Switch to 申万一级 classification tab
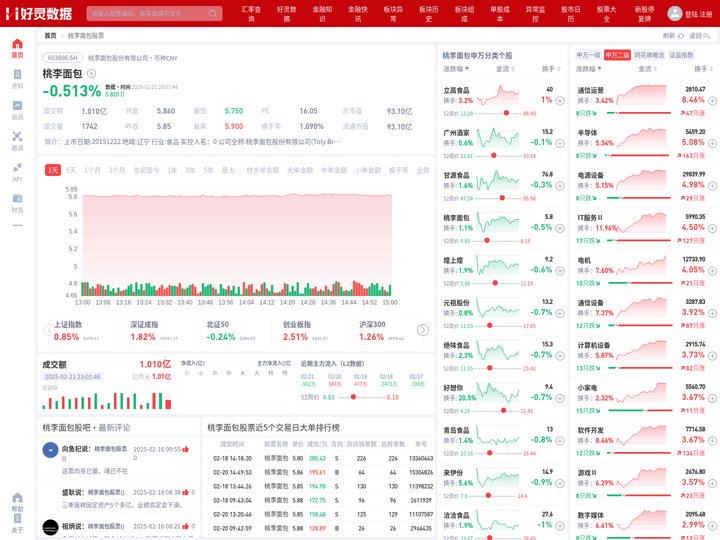 [589, 55]
